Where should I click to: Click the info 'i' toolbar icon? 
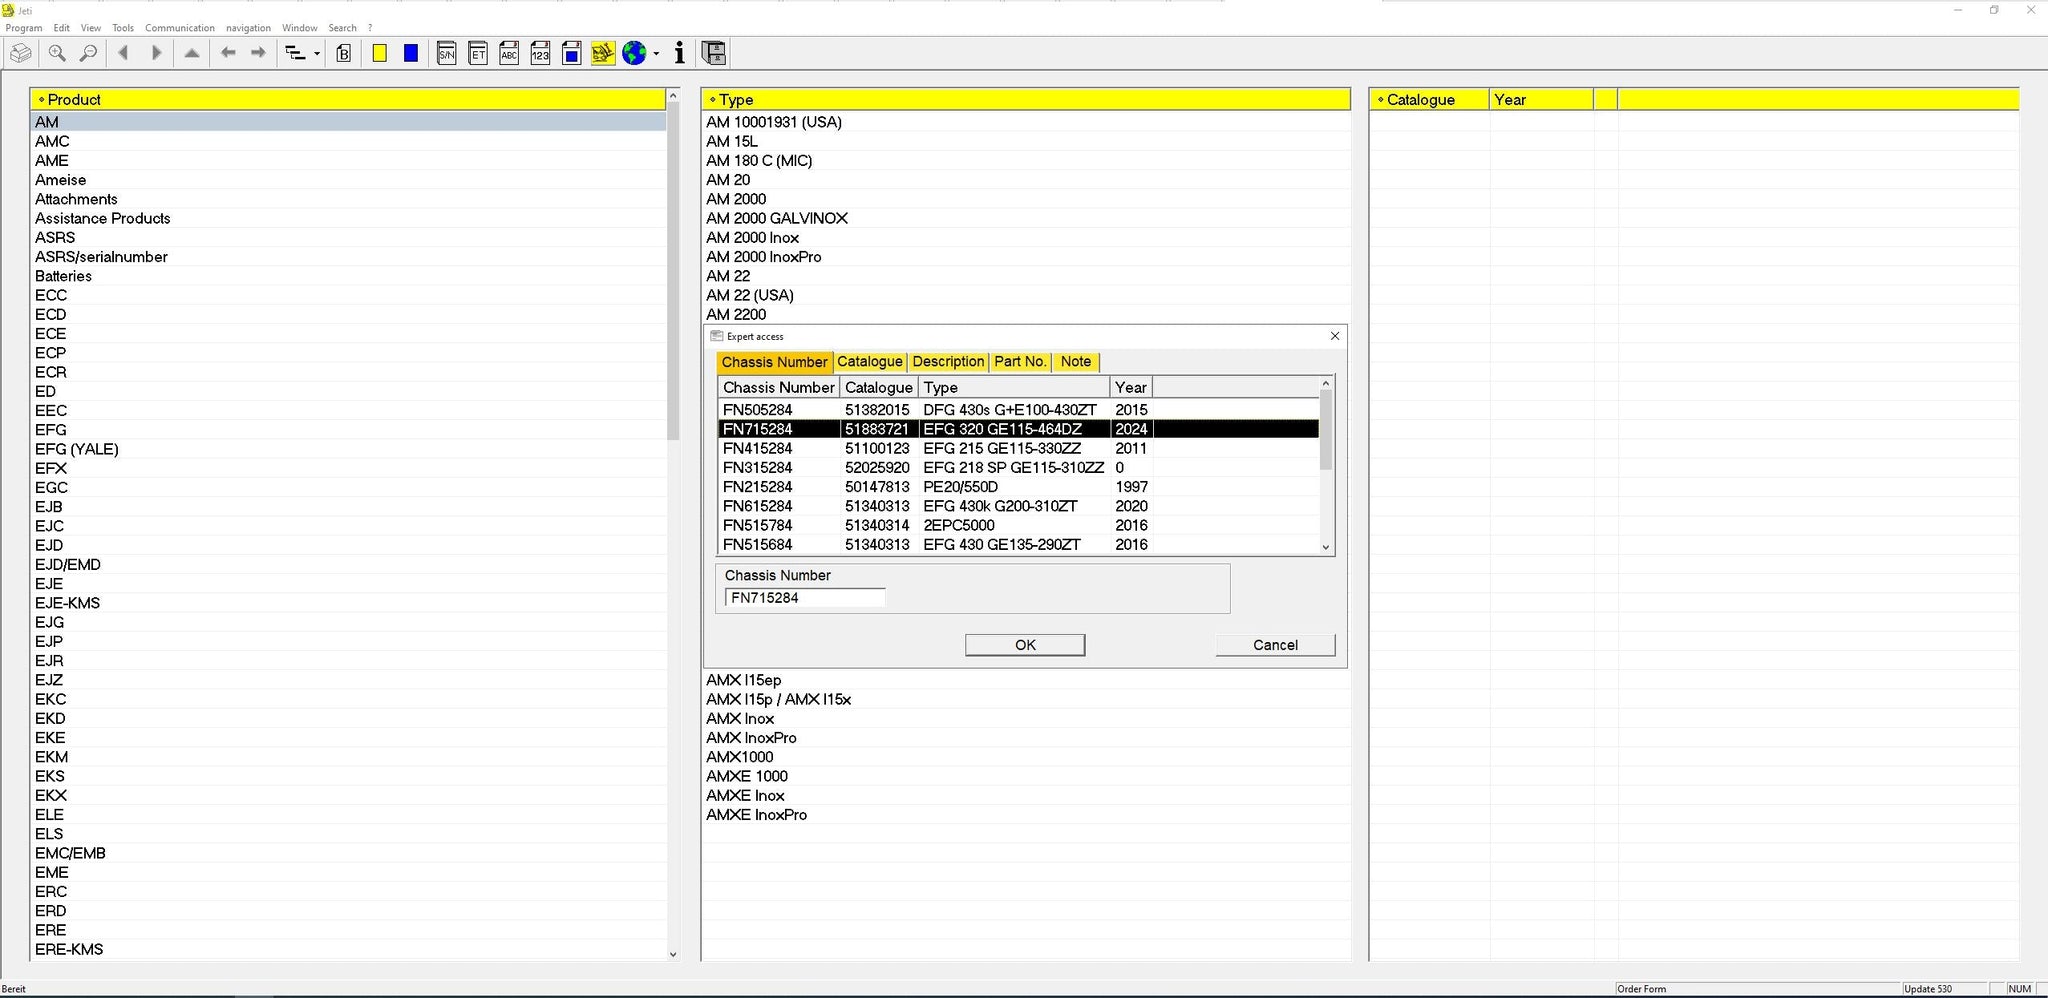tap(680, 54)
